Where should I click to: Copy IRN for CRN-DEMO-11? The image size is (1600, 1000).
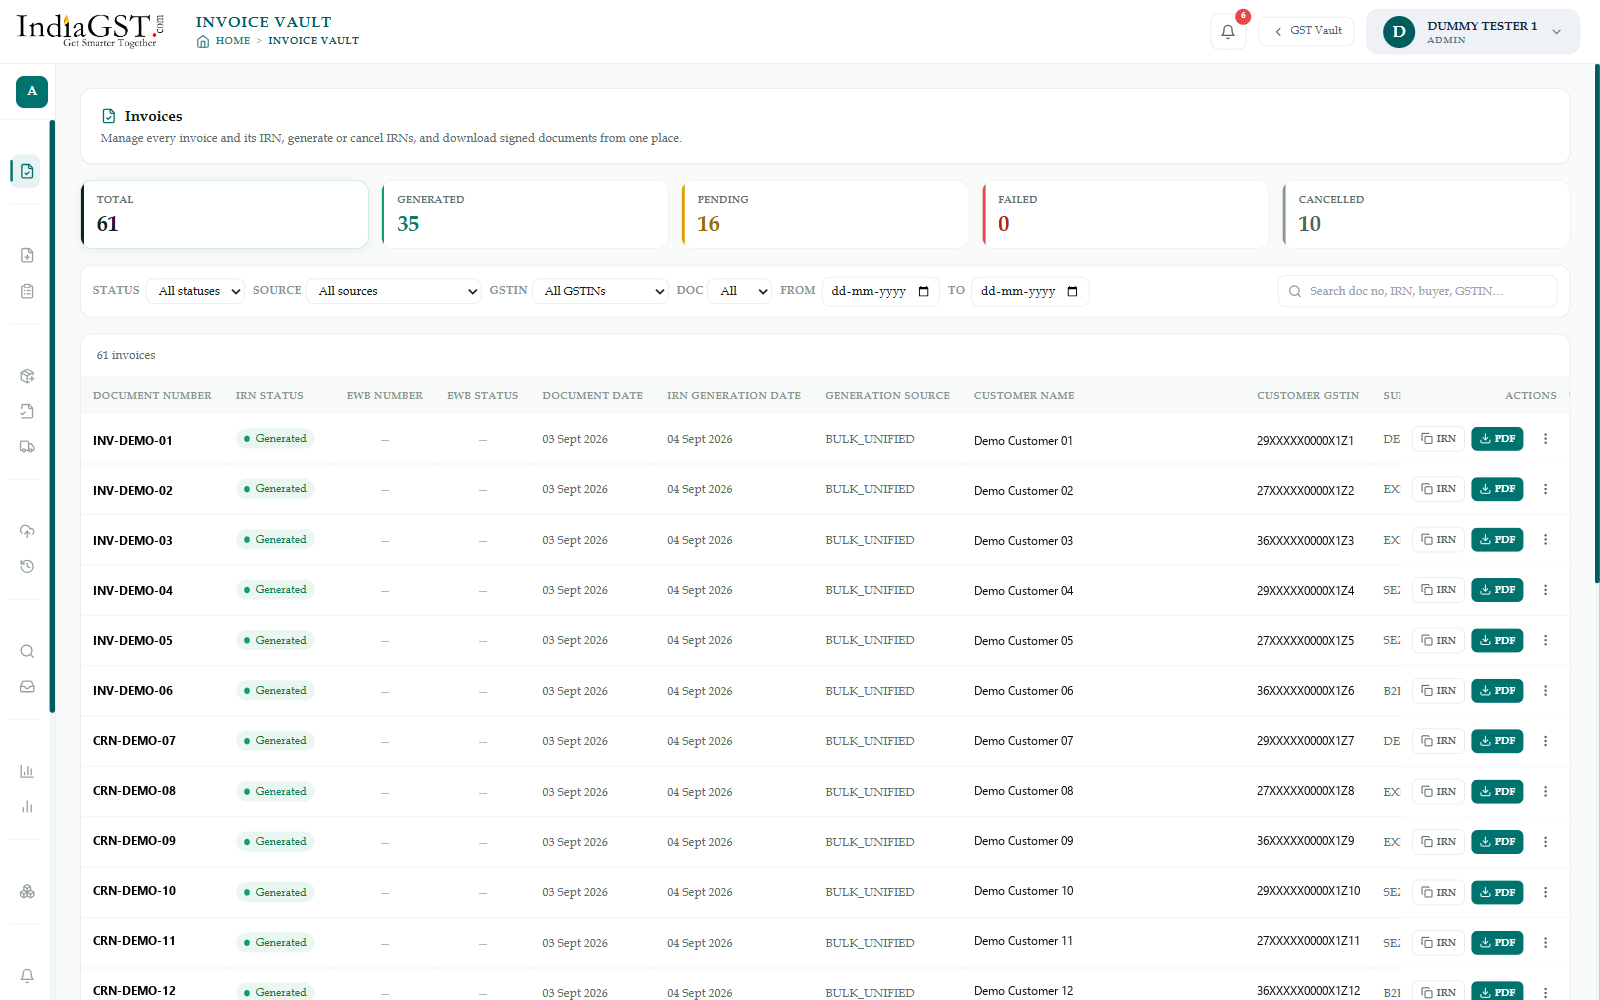tap(1438, 942)
